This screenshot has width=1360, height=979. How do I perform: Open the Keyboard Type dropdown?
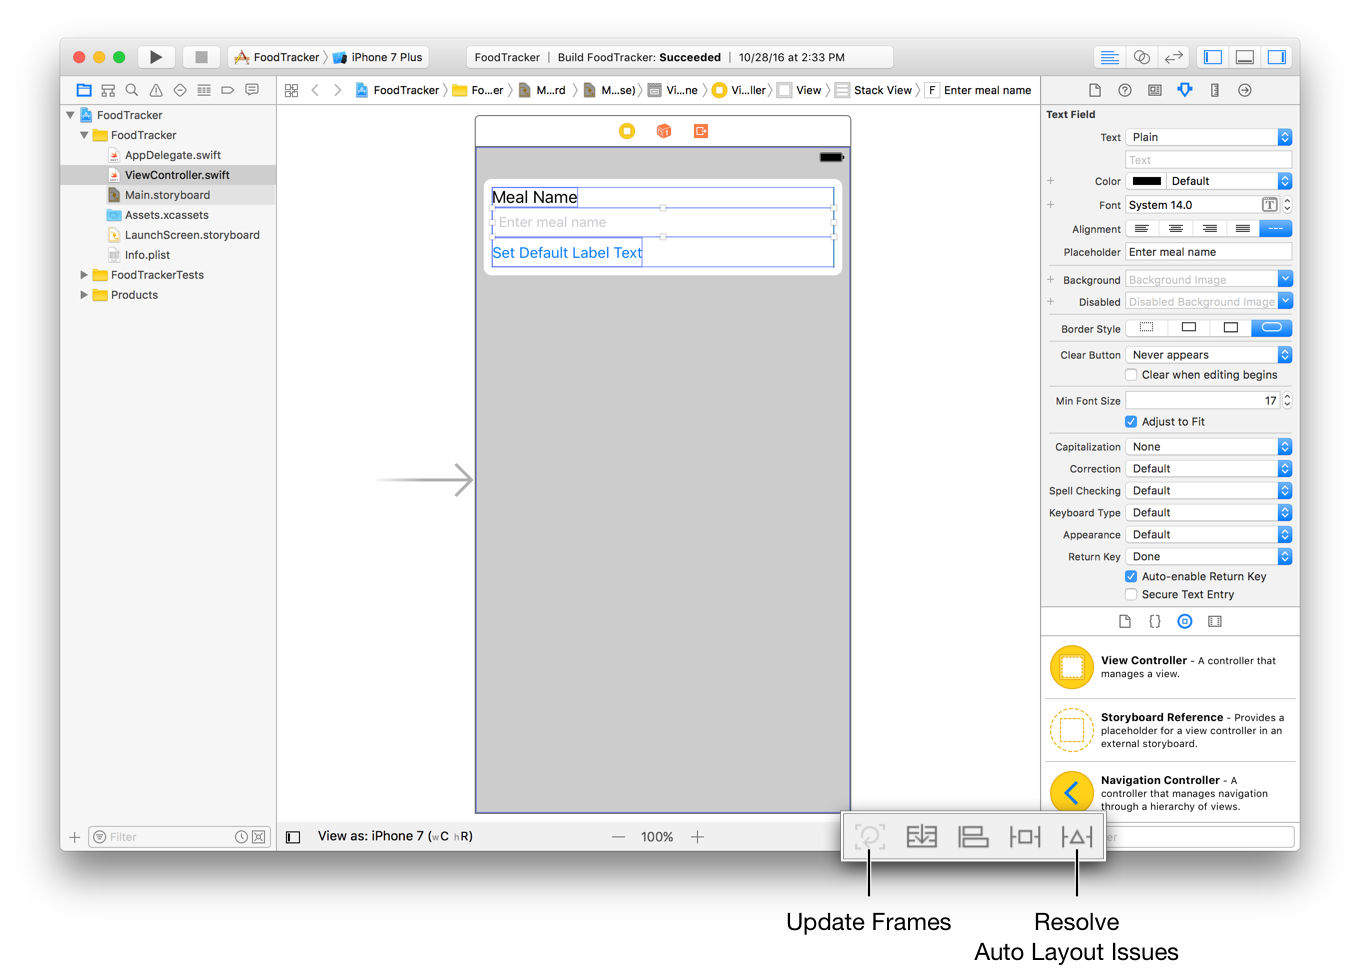point(1209,513)
